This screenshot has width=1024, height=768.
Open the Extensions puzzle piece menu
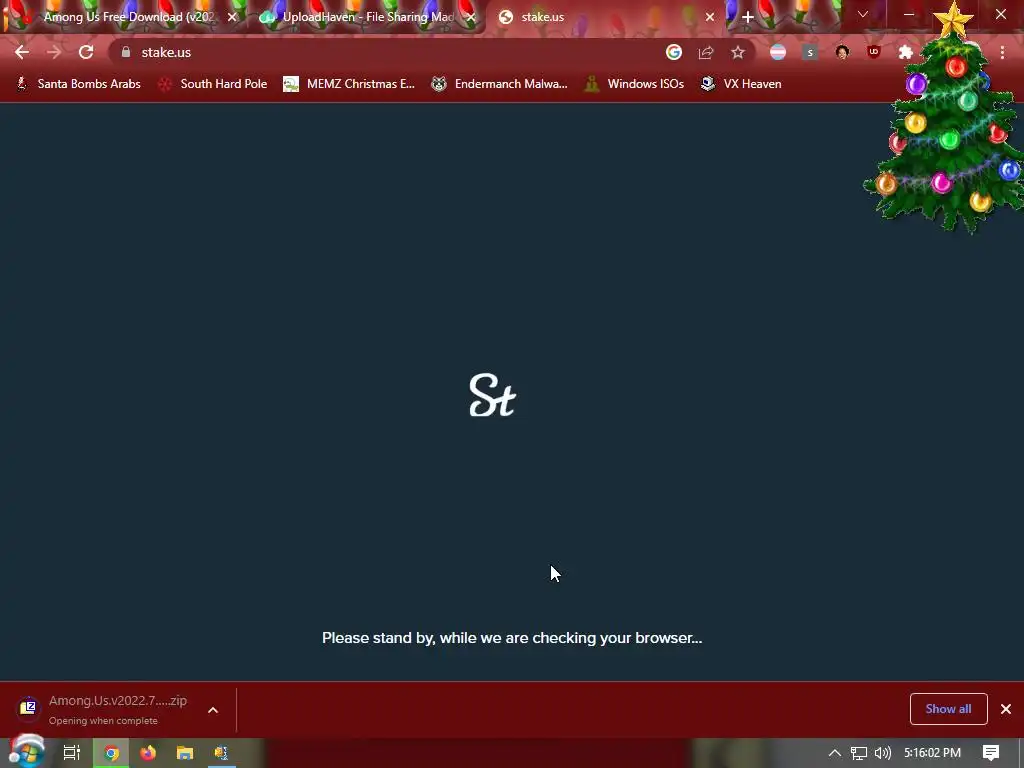pos(906,52)
